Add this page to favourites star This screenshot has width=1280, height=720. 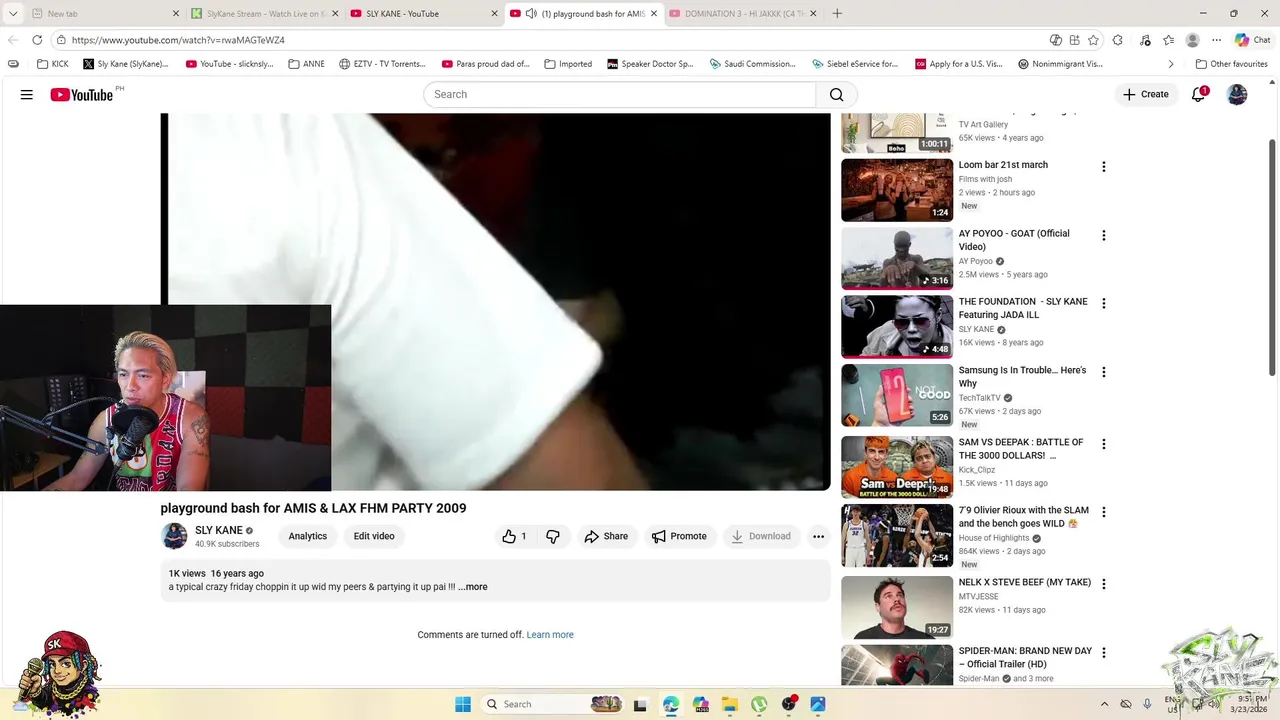1094,40
